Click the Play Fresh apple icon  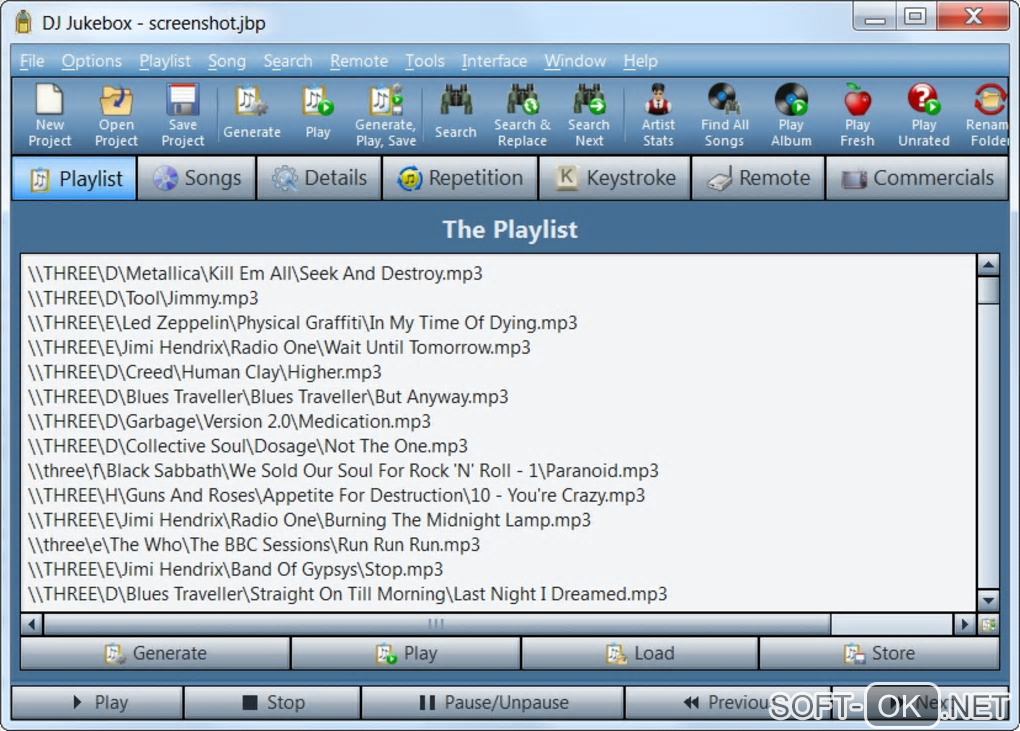(857, 115)
